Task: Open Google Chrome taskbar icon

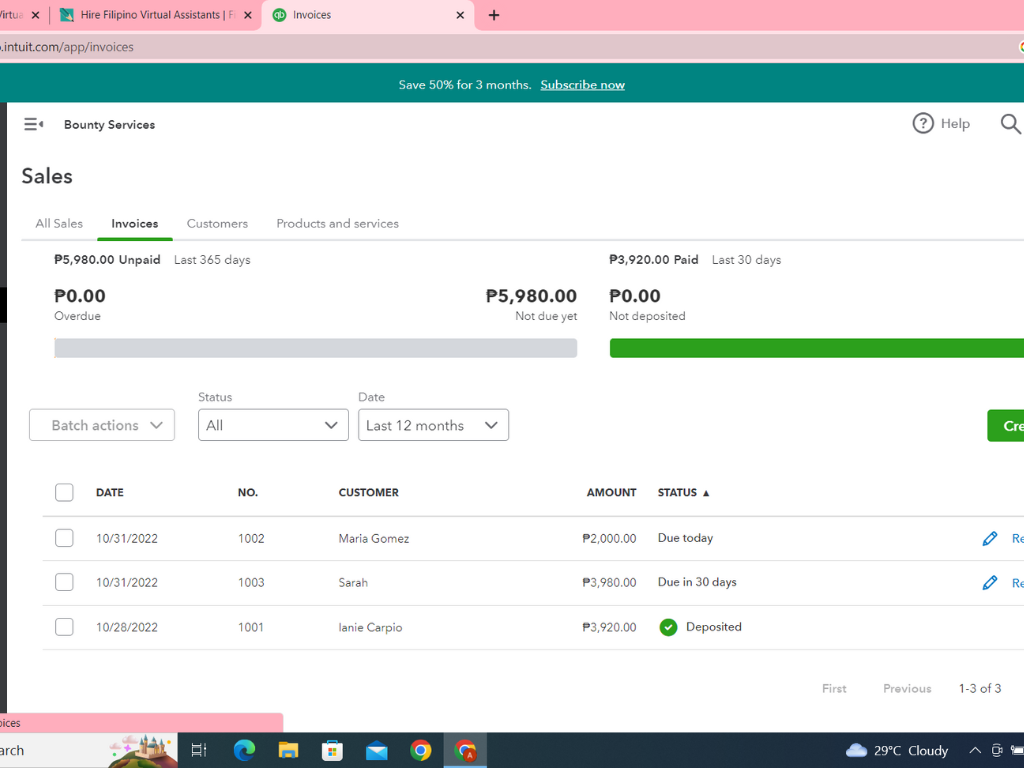Action: [421, 750]
